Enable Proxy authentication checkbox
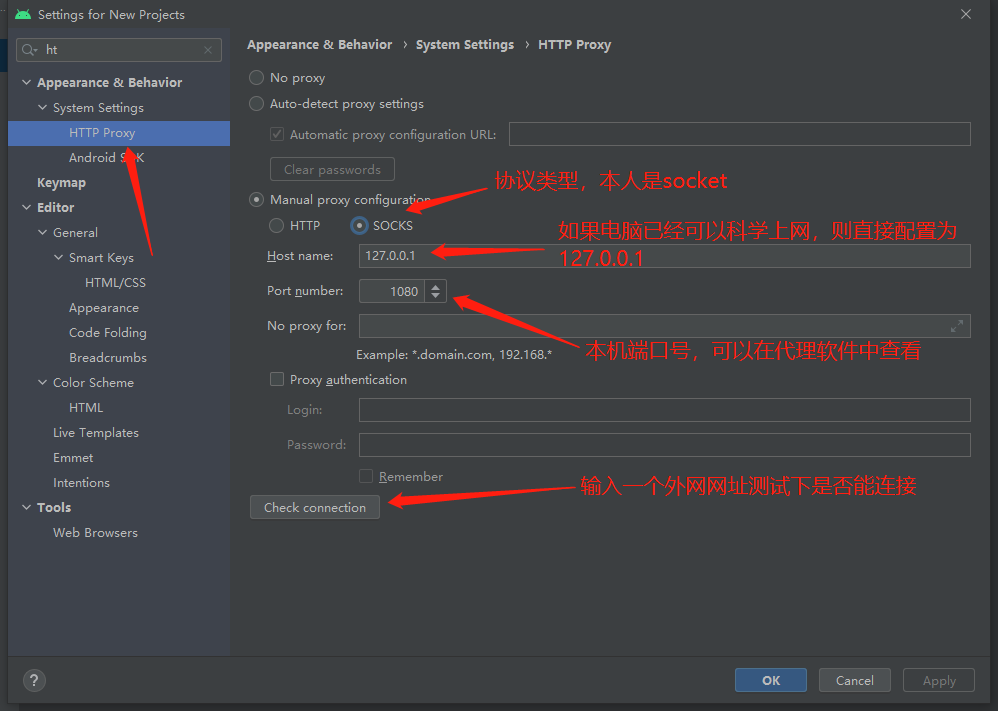Viewport: 998px width, 711px height. click(x=277, y=379)
